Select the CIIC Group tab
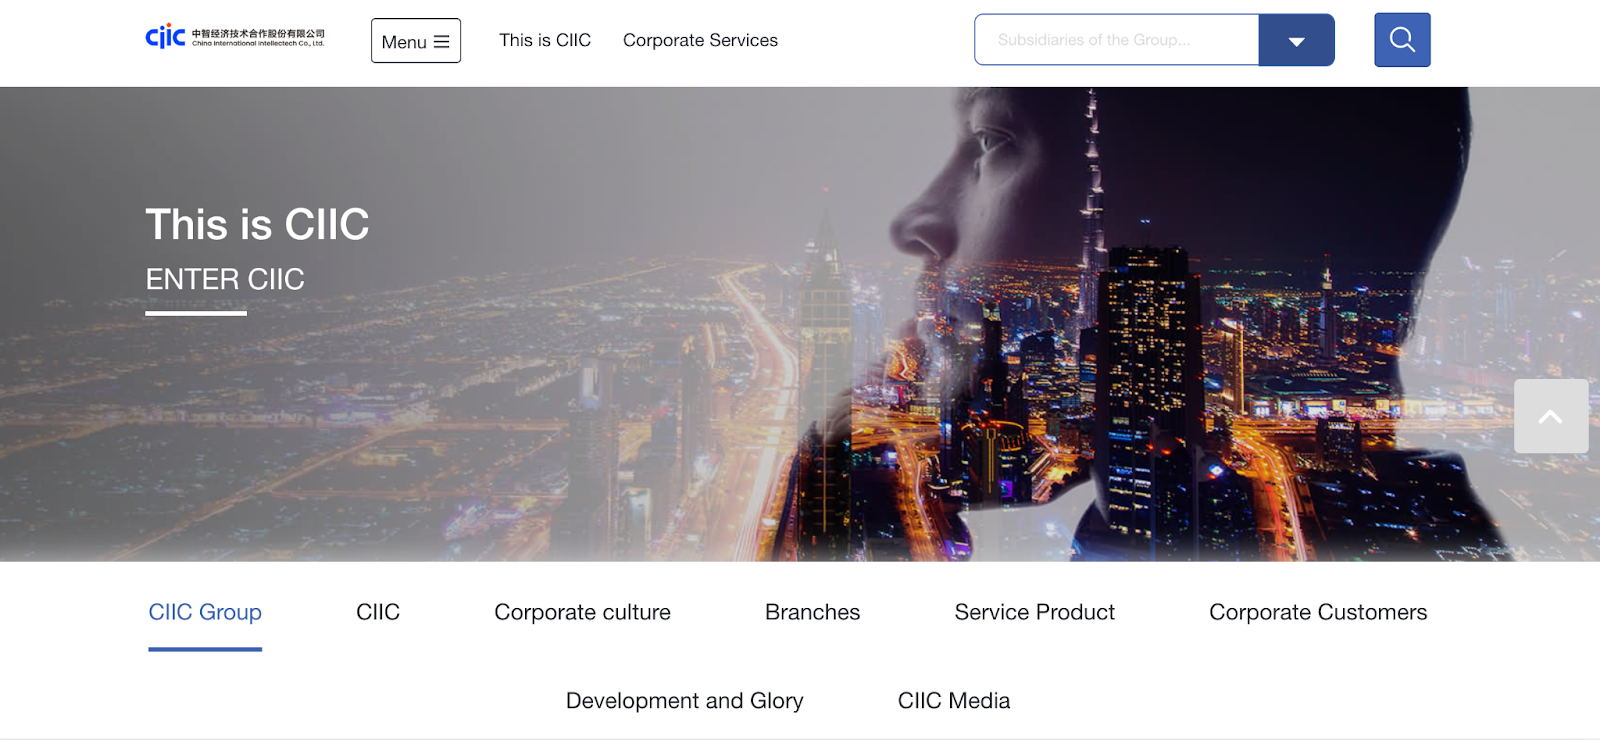 click(205, 612)
